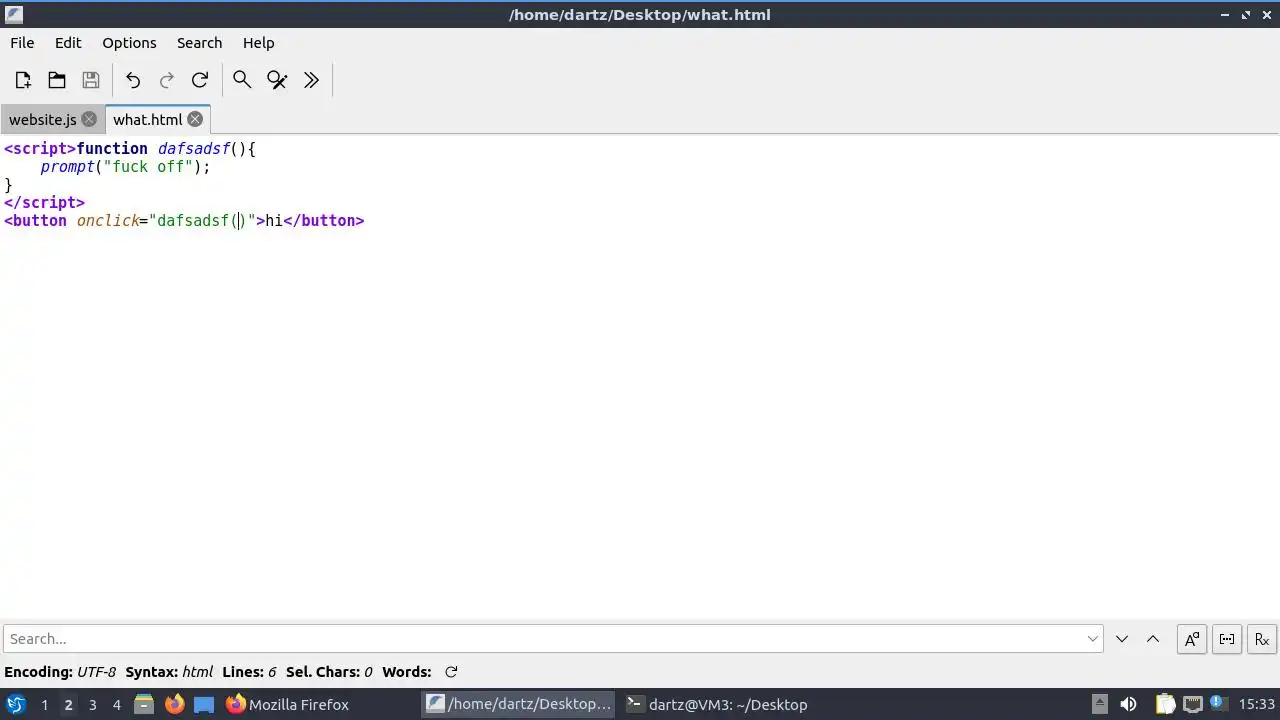Open the clipboard manager tray icon
1280x720 pixels.
click(x=1165, y=705)
